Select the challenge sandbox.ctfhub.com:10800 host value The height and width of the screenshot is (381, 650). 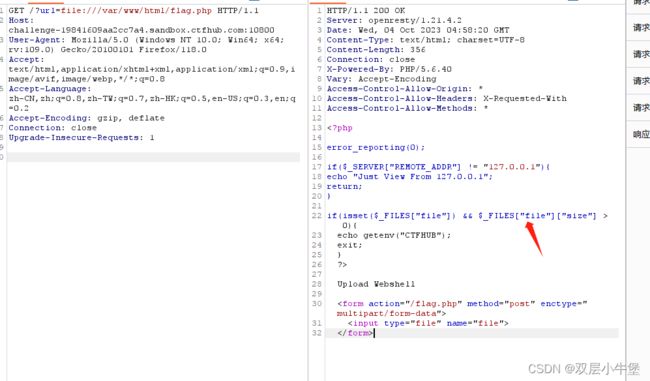[x=141, y=30]
